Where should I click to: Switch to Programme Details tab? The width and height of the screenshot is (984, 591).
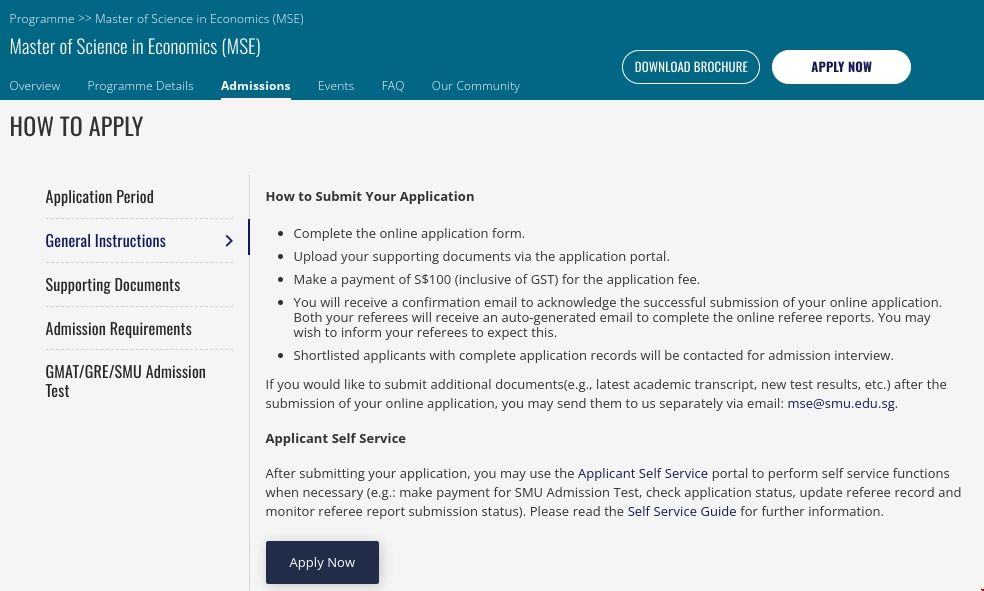pos(140,86)
